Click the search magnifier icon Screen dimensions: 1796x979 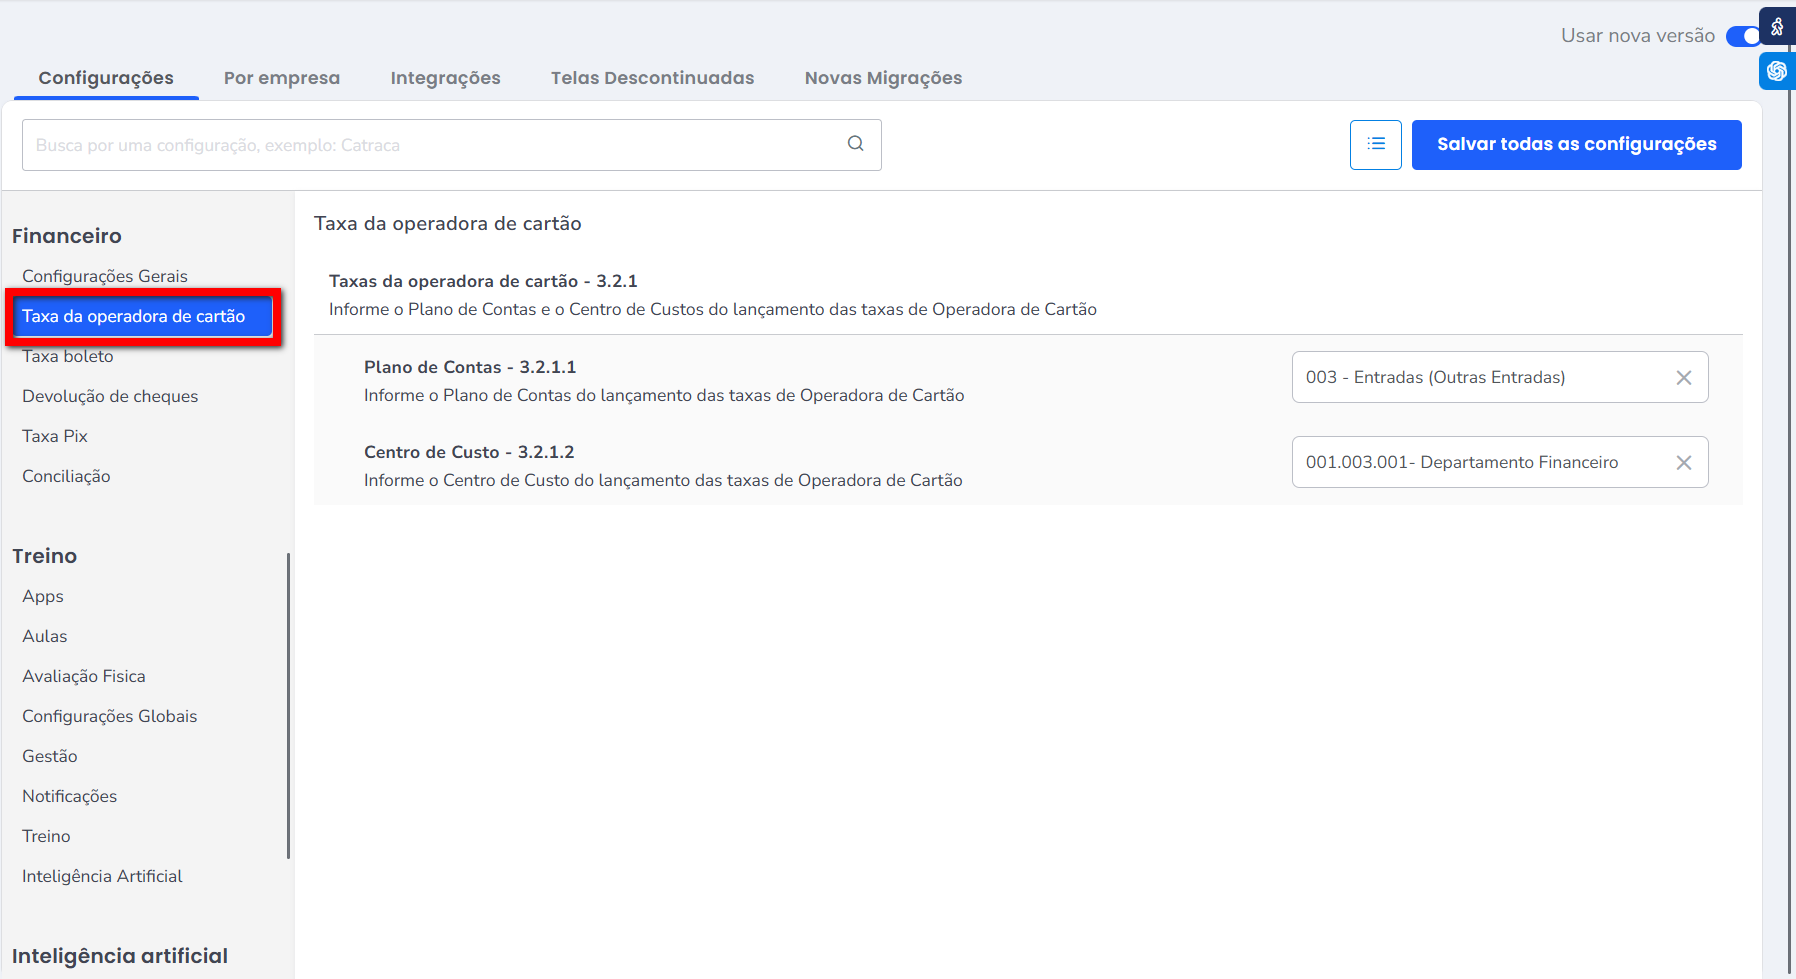[x=855, y=144]
